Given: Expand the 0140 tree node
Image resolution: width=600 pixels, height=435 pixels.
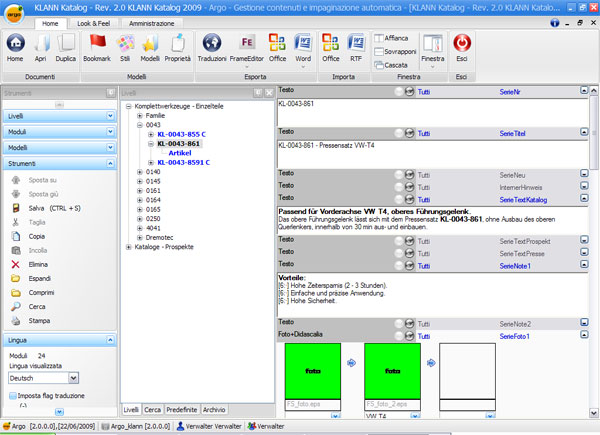Looking at the screenshot, I should click(140, 172).
